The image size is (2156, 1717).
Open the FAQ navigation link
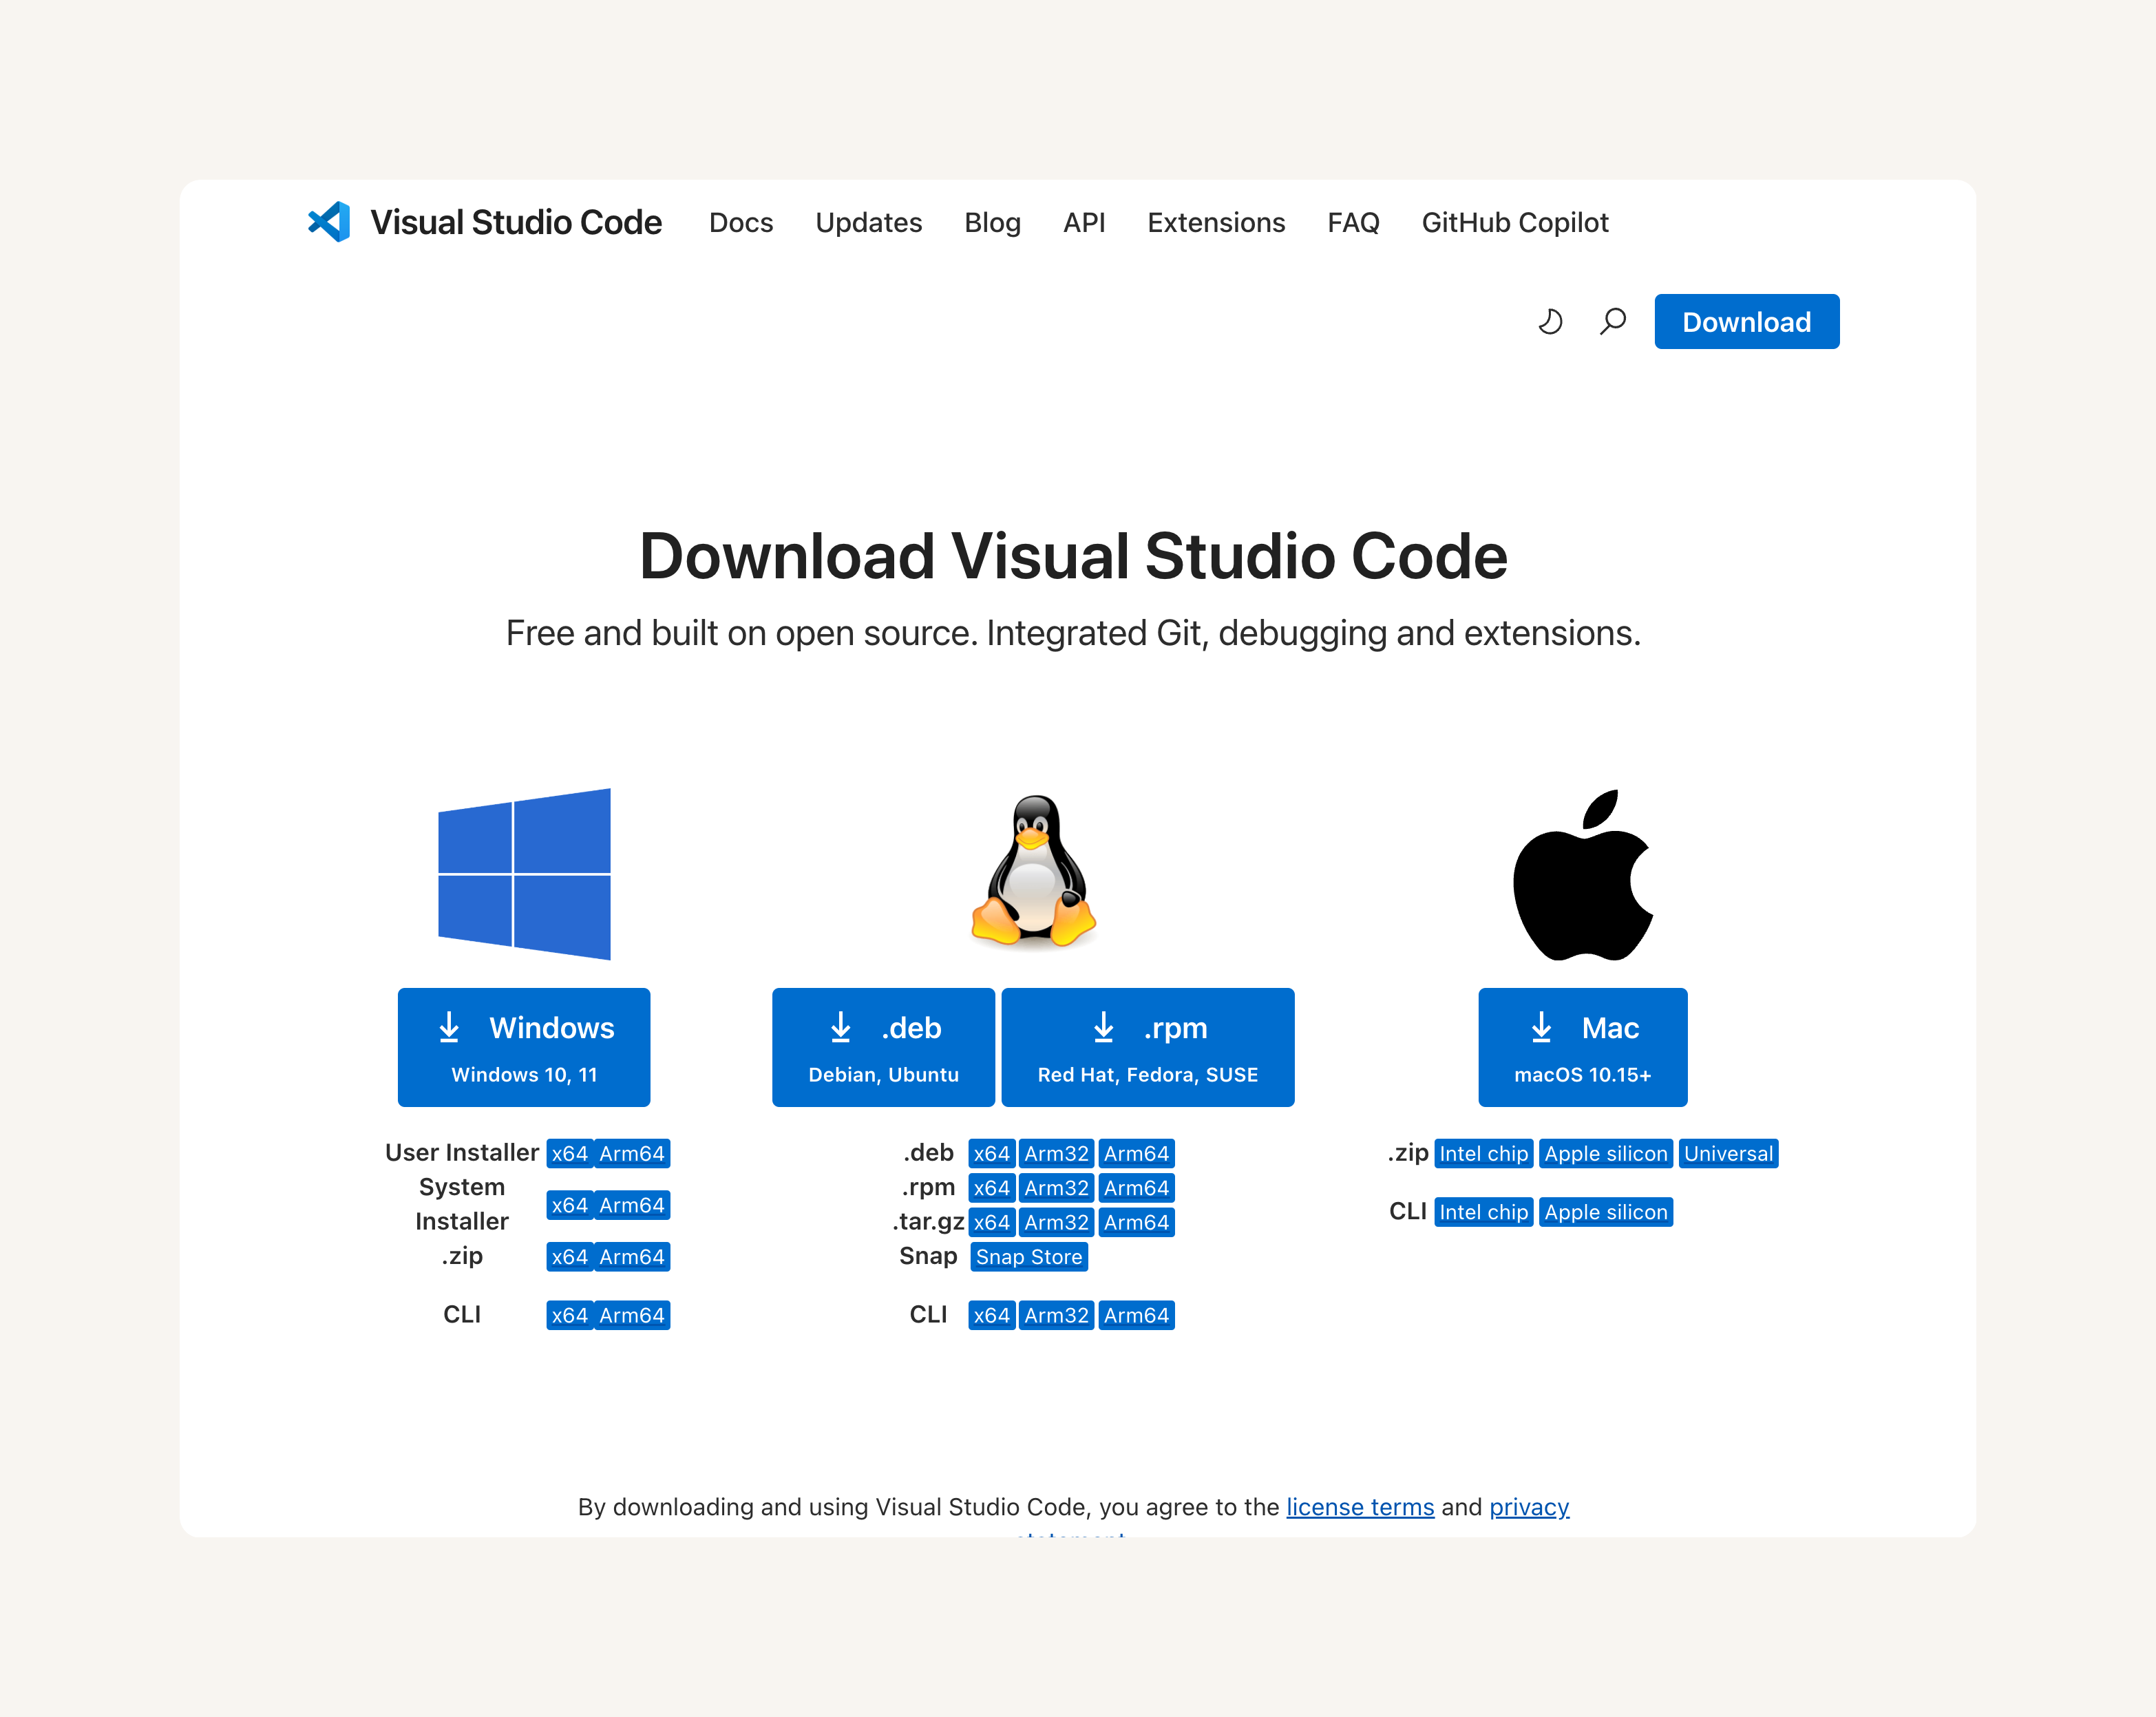[x=1353, y=222]
